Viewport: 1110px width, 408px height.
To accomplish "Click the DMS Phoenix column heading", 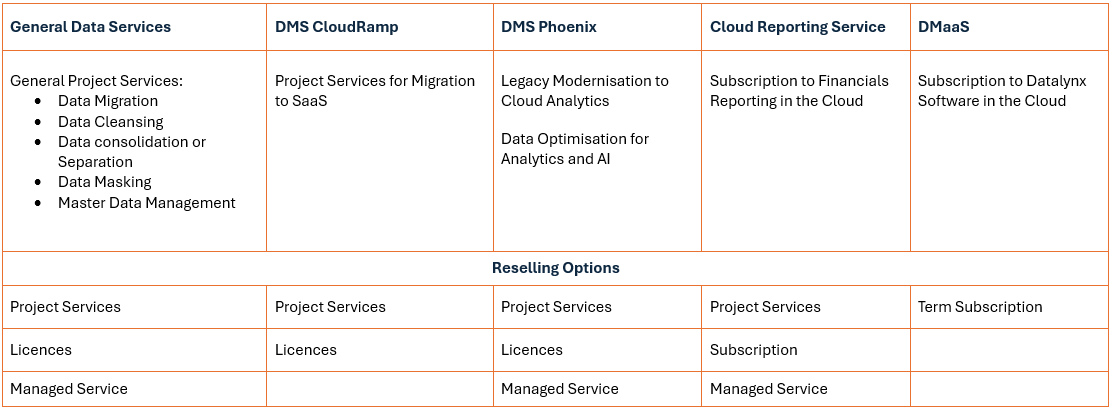I will [549, 27].
